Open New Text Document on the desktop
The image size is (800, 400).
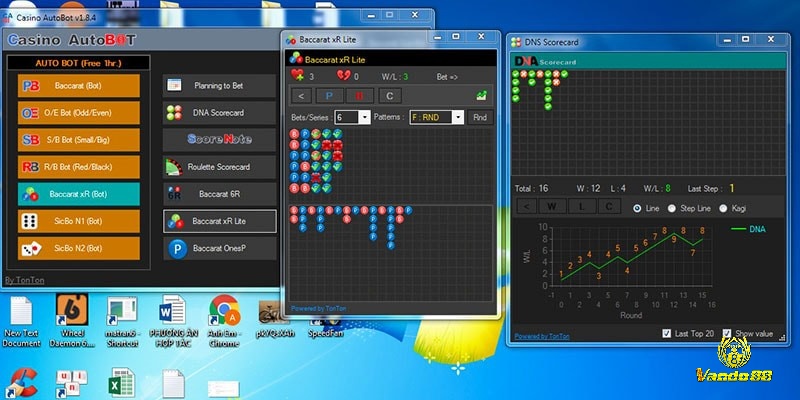[21, 322]
